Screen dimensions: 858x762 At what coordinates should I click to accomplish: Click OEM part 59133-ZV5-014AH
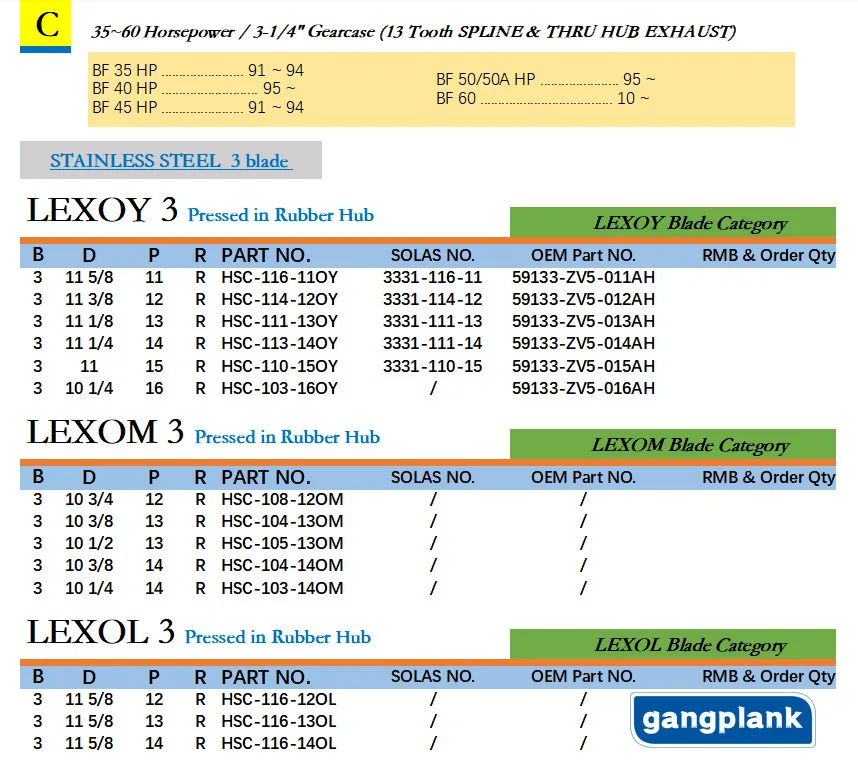click(583, 343)
